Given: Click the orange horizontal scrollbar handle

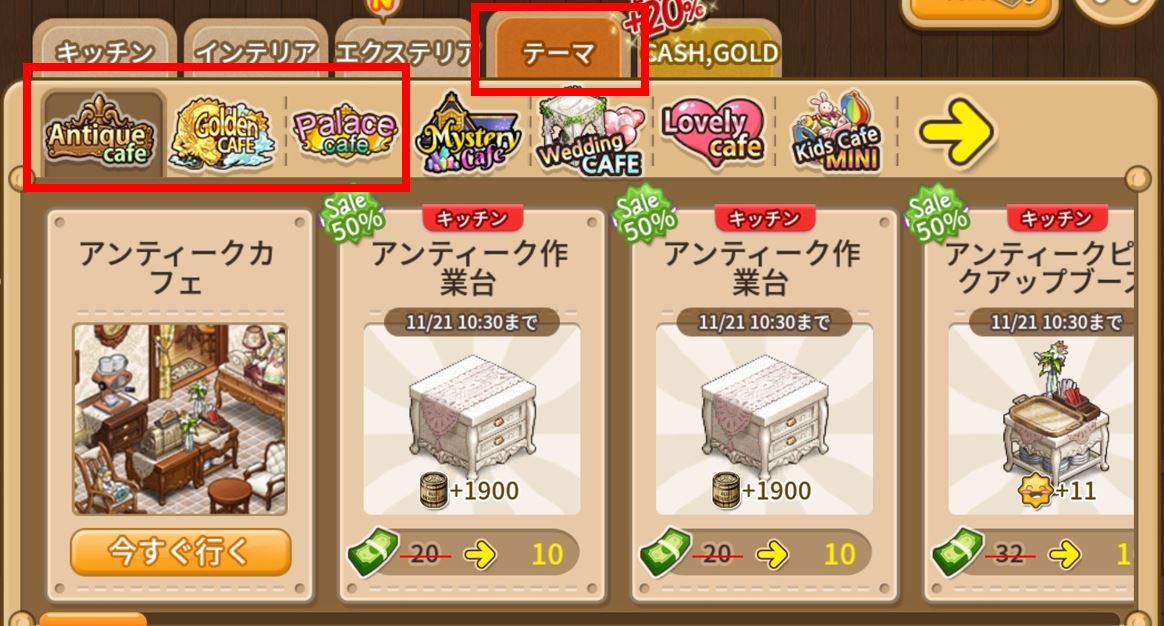Looking at the screenshot, I should tap(93, 619).
